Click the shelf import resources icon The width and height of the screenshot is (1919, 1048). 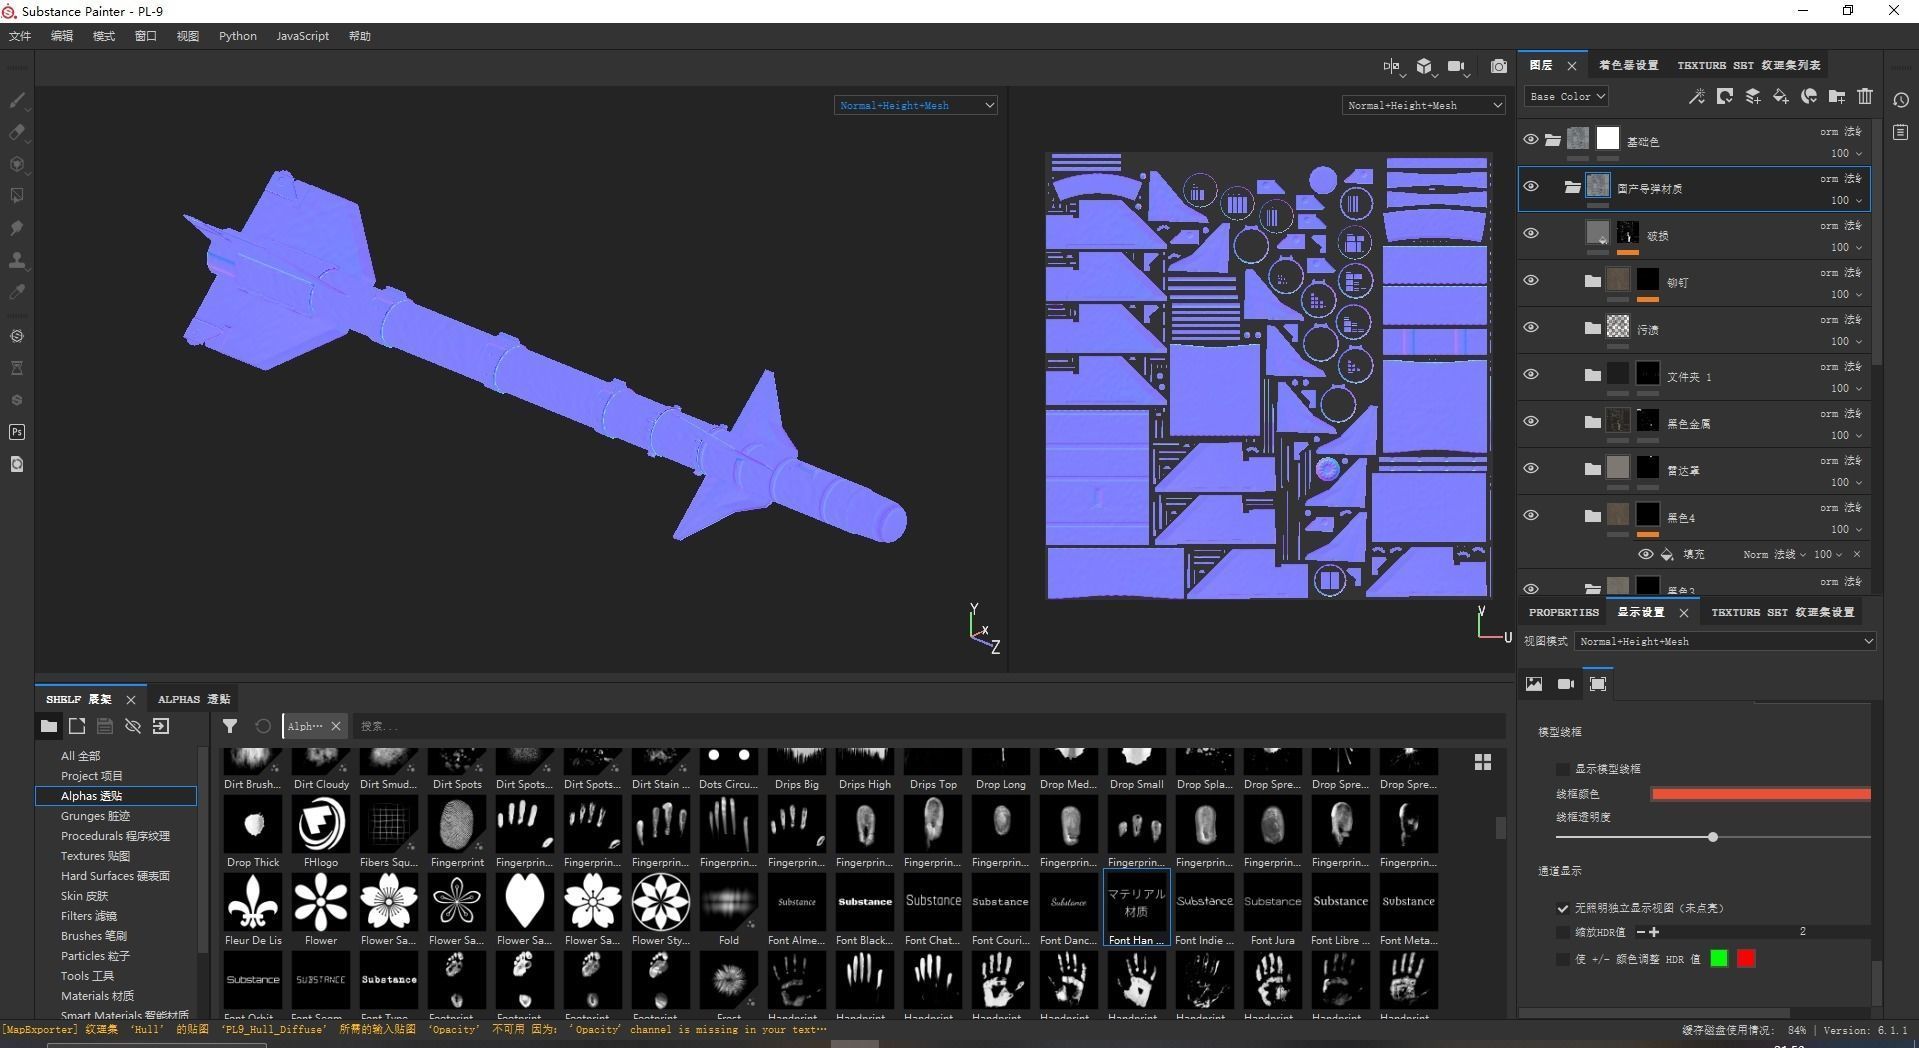[x=161, y=726]
